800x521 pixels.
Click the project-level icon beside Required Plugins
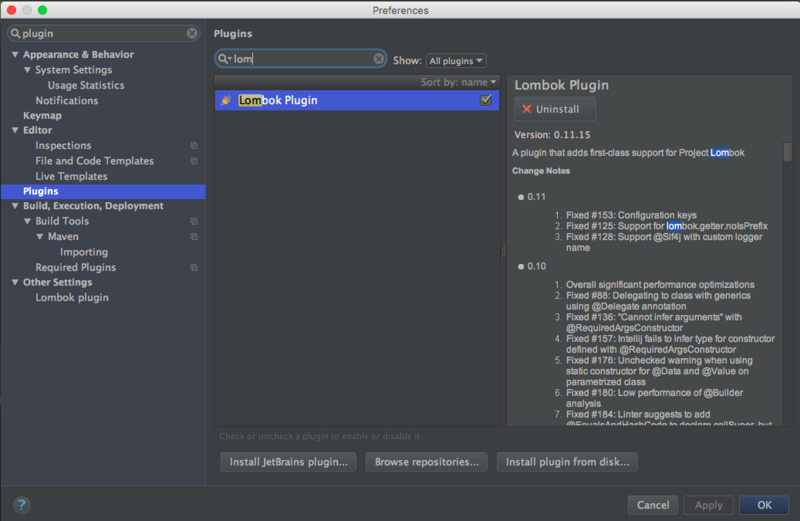(194, 267)
